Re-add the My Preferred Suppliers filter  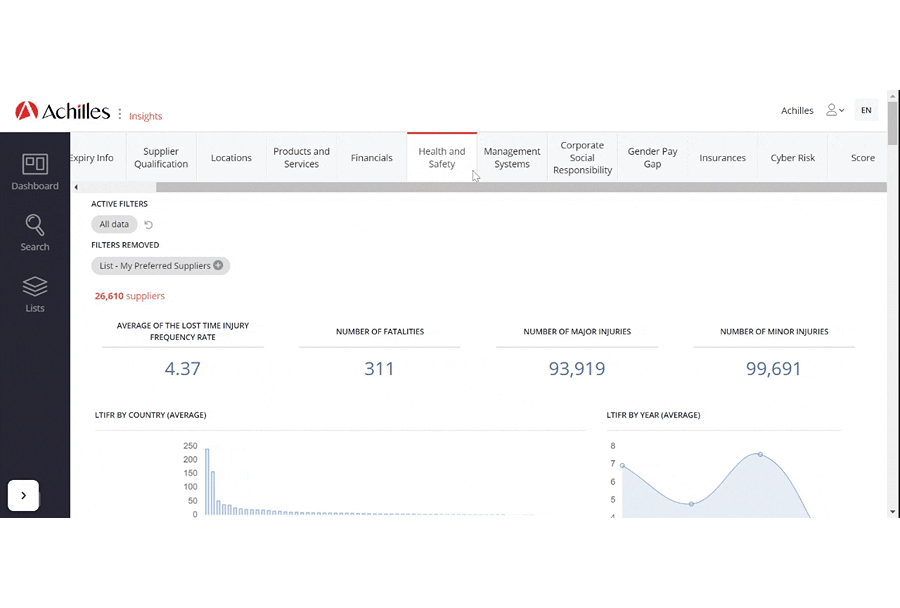tap(218, 266)
